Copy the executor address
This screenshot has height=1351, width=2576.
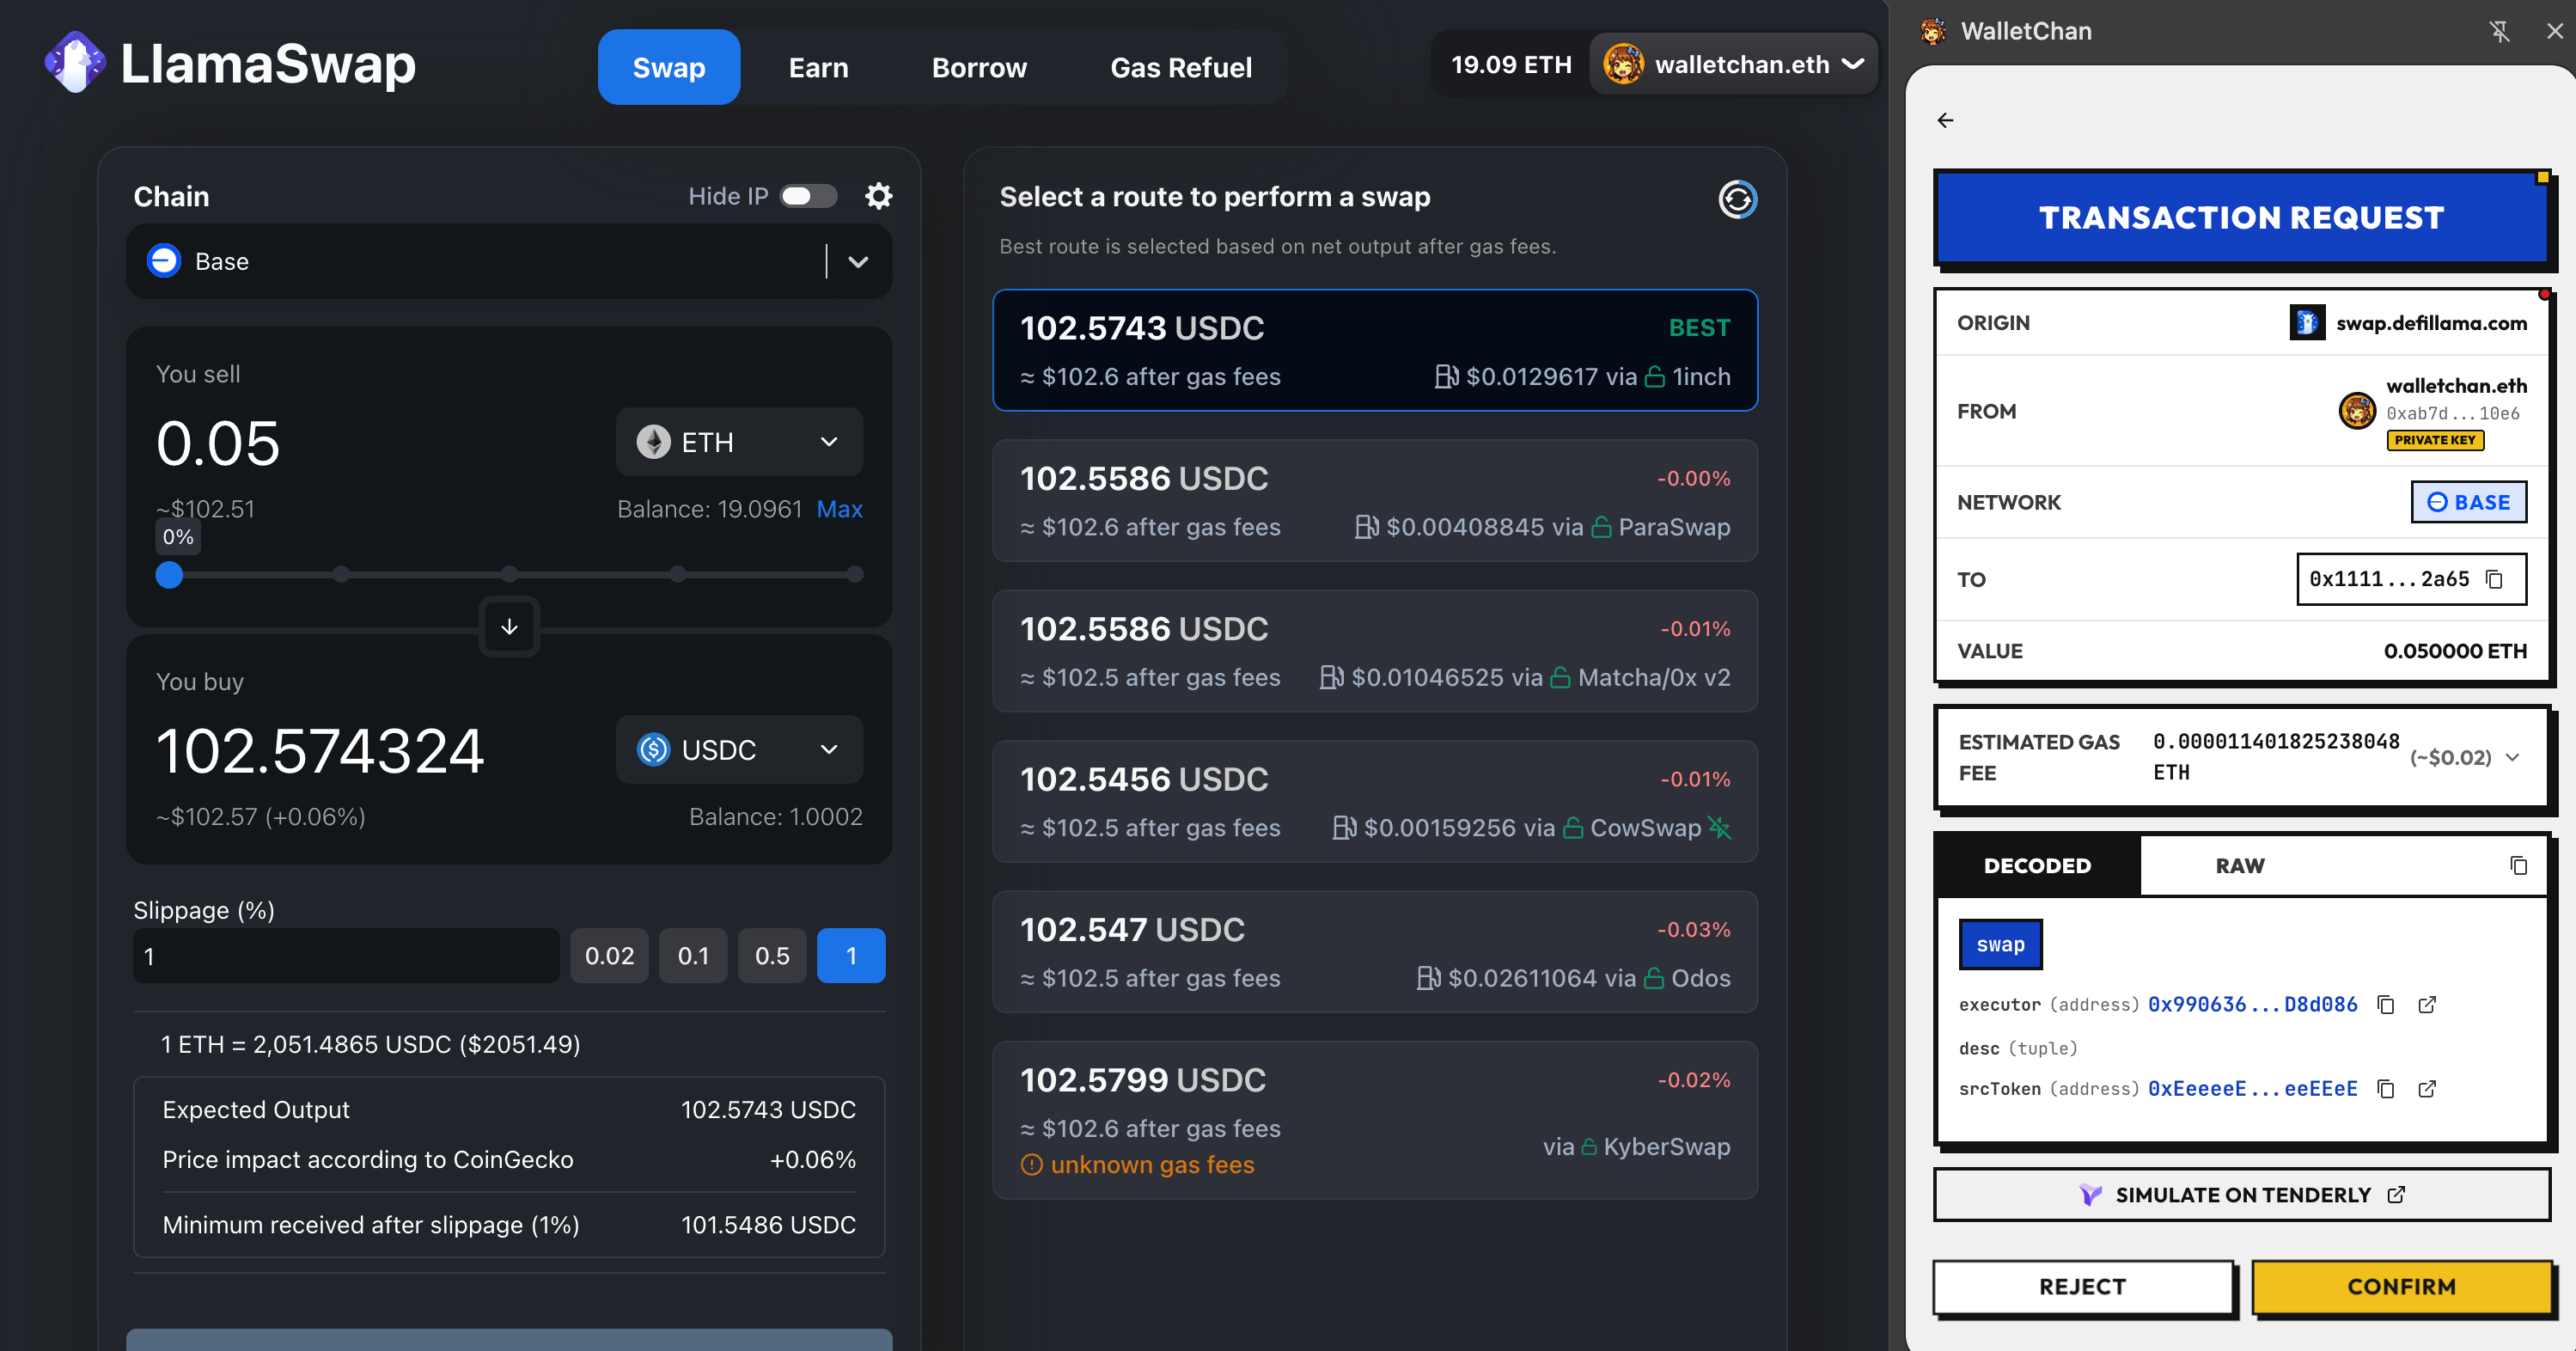point(2385,1004)
